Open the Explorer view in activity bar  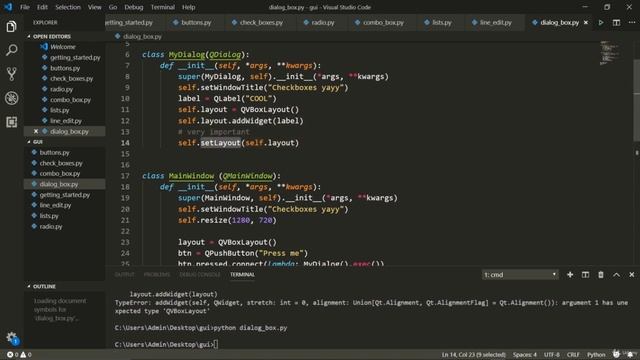(11, 27)
